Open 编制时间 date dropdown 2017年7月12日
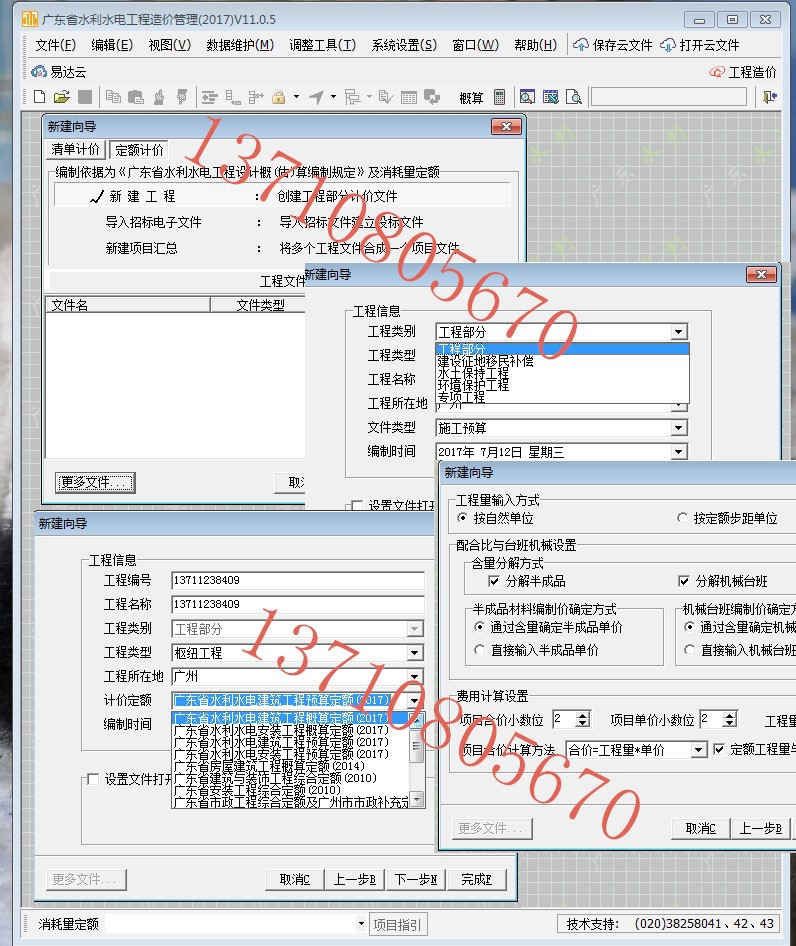 tap(679, 451)
